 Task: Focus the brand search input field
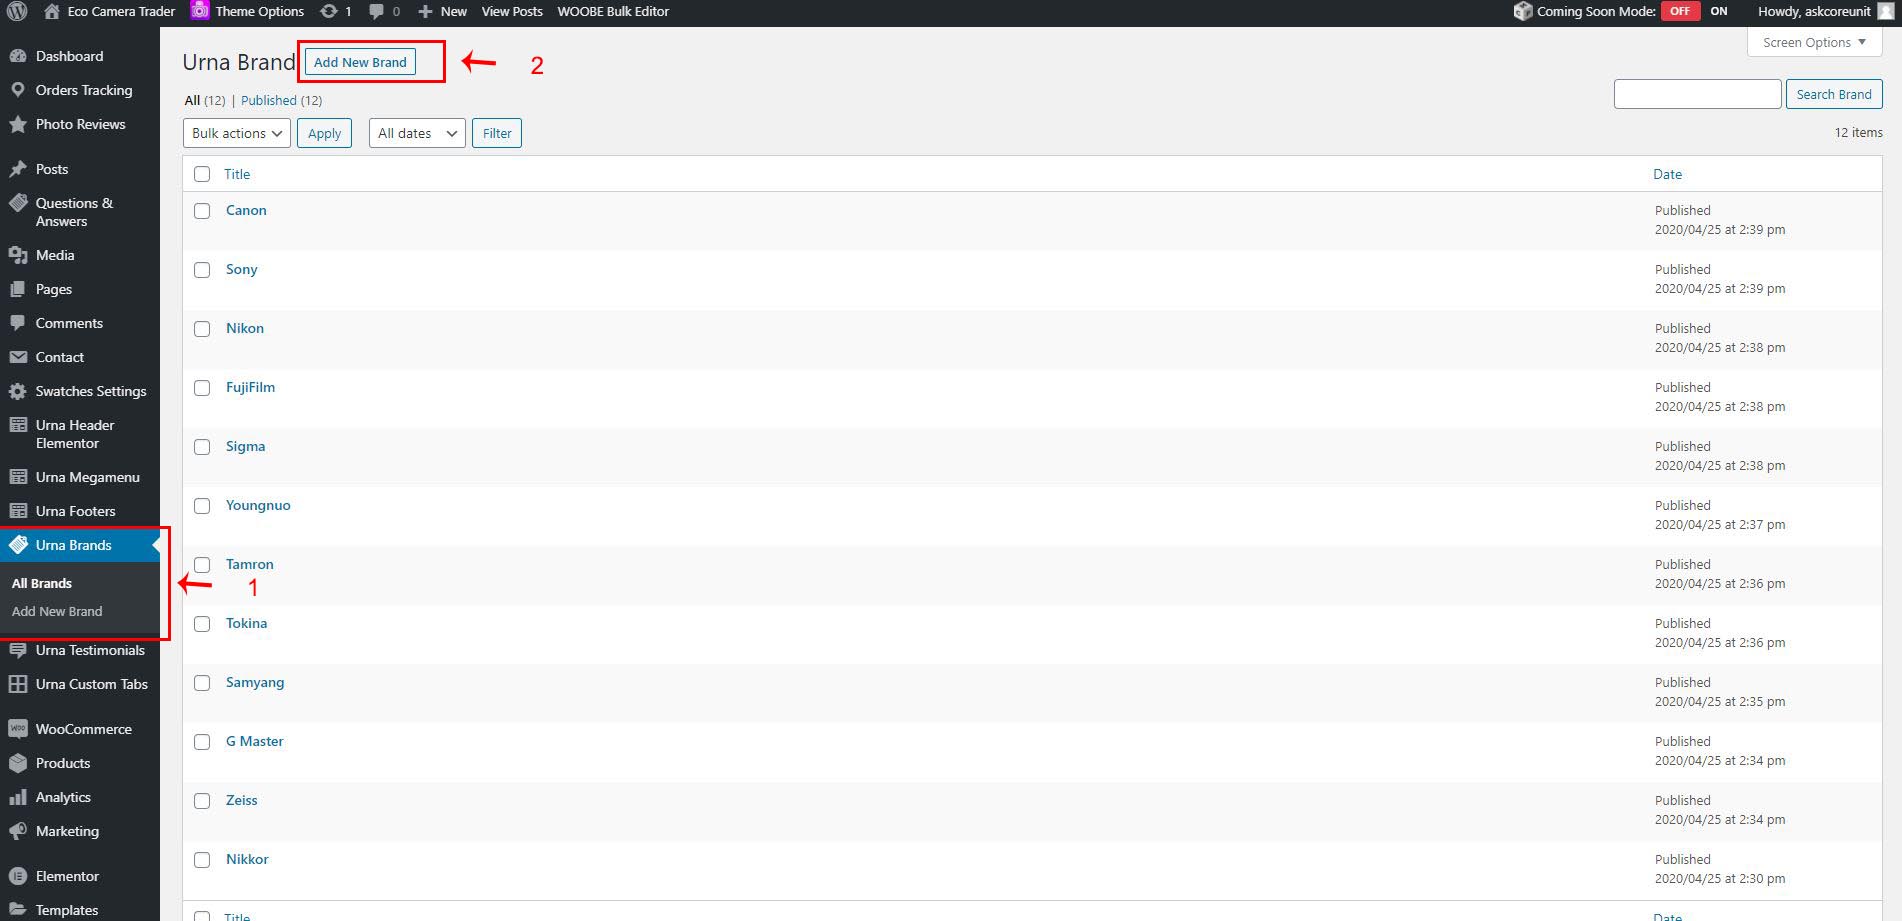point(1697,94)
